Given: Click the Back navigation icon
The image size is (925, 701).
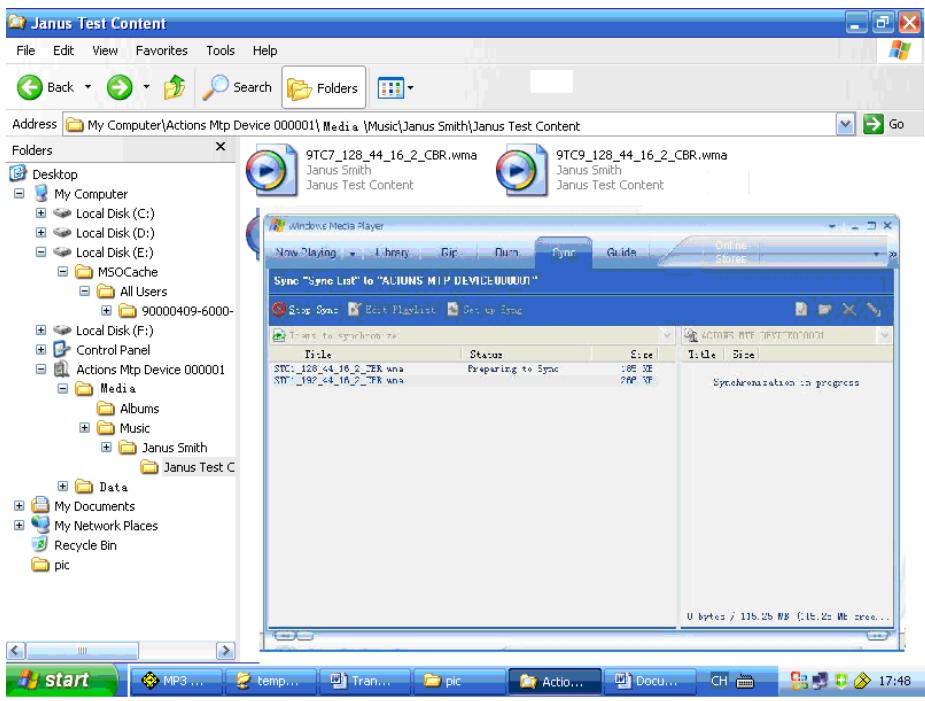Looking at the screenshot, I should pyautogui.click(x=29, y=85).
